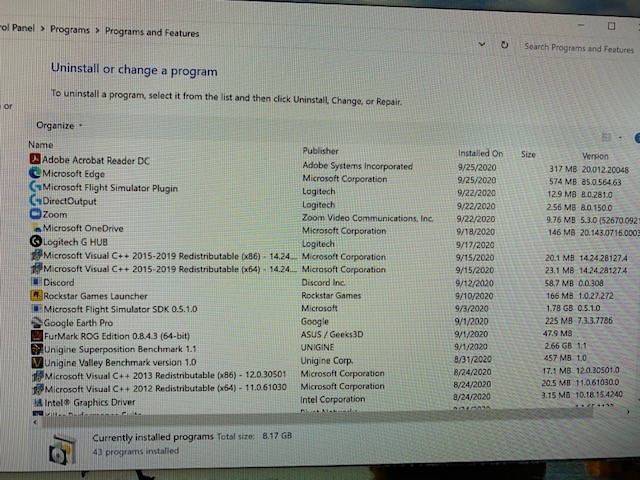Screen dimensions: 640x480
Task: Open the view options dropdown arrow
Action: click(620, 138)
